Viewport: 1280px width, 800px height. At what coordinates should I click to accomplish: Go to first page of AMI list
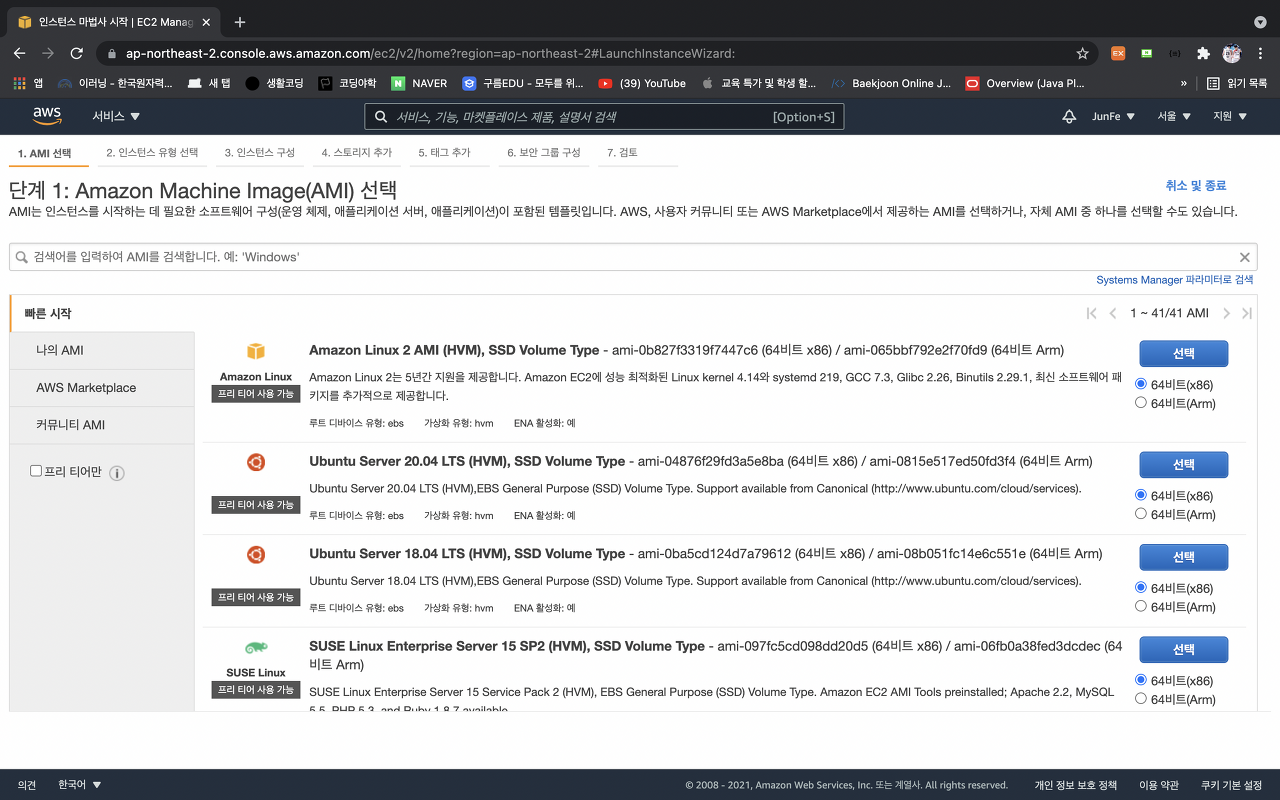(x=1092, y=313)
